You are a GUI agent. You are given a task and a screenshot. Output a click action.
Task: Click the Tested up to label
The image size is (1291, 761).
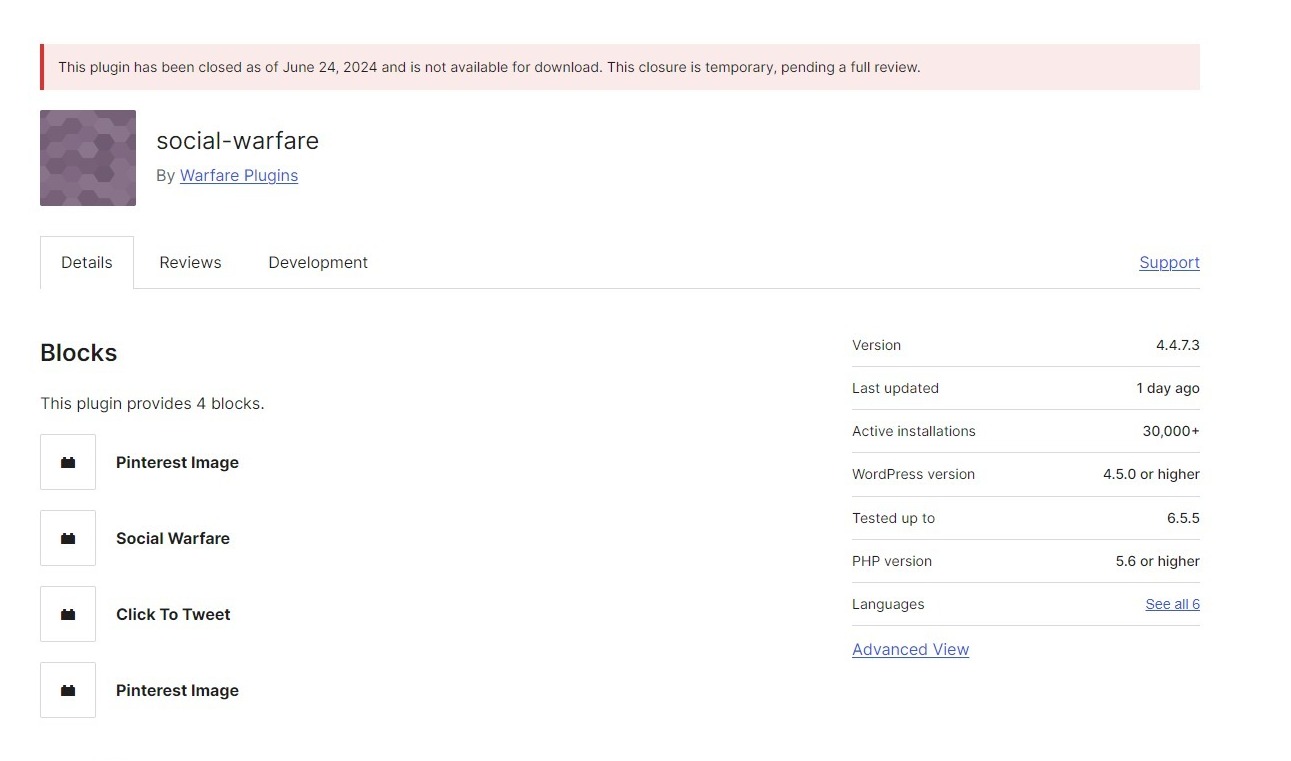coord(893,518)
